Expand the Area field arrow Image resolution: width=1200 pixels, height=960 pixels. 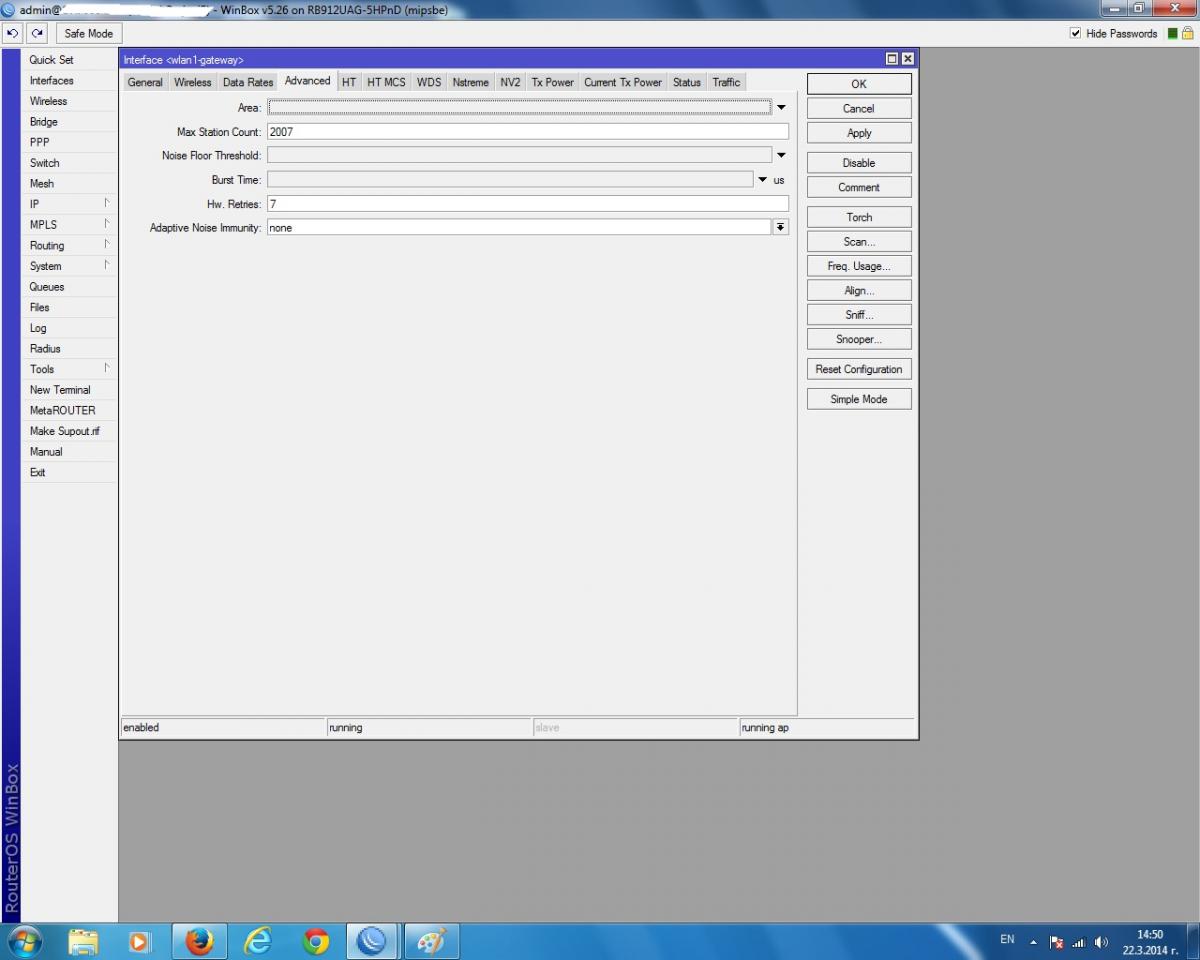[781, 107]
